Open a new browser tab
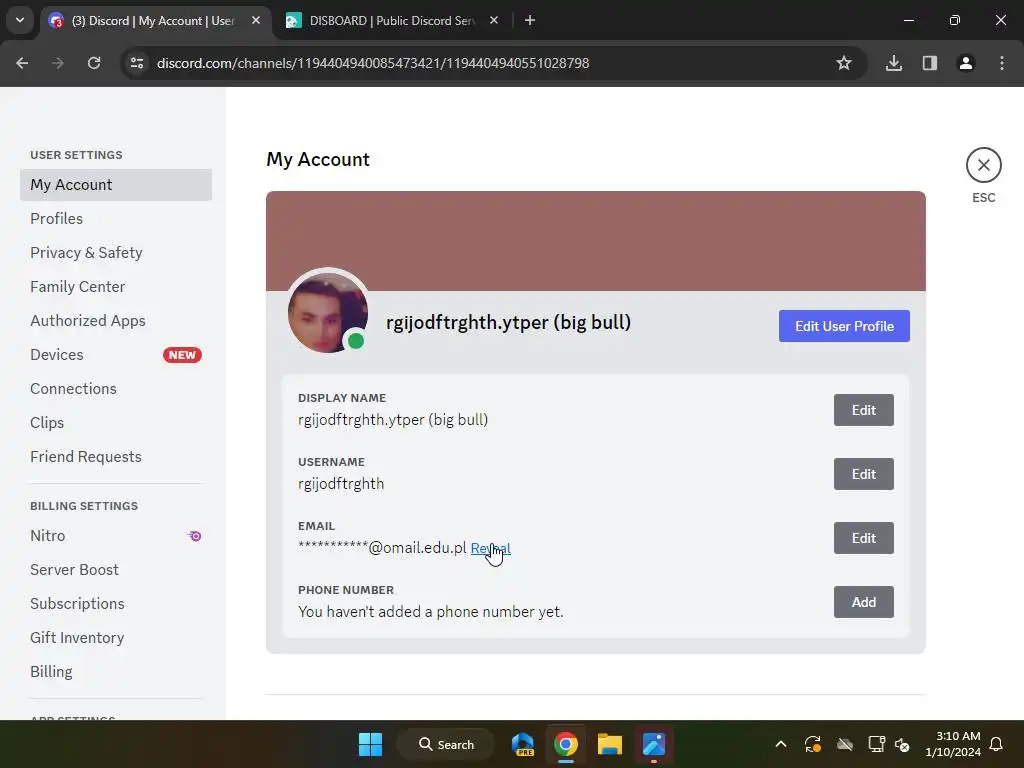The image size is (1024, 768). pos(530,20)
